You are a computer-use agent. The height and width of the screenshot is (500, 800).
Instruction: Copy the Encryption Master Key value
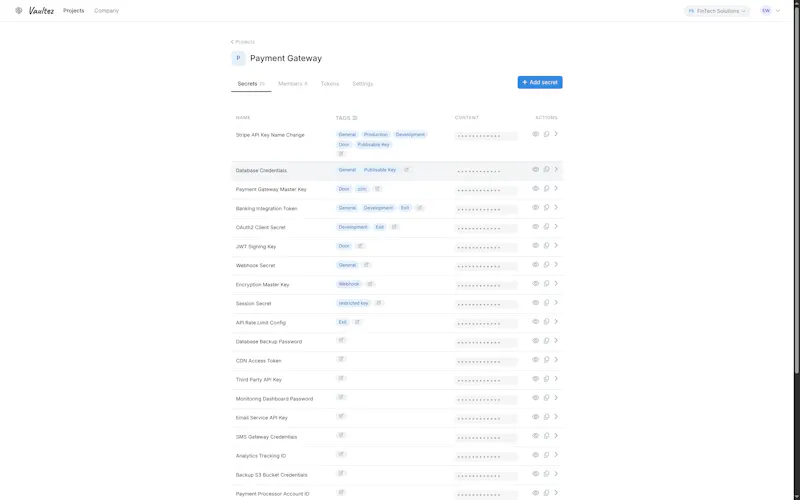click(546, 284)
